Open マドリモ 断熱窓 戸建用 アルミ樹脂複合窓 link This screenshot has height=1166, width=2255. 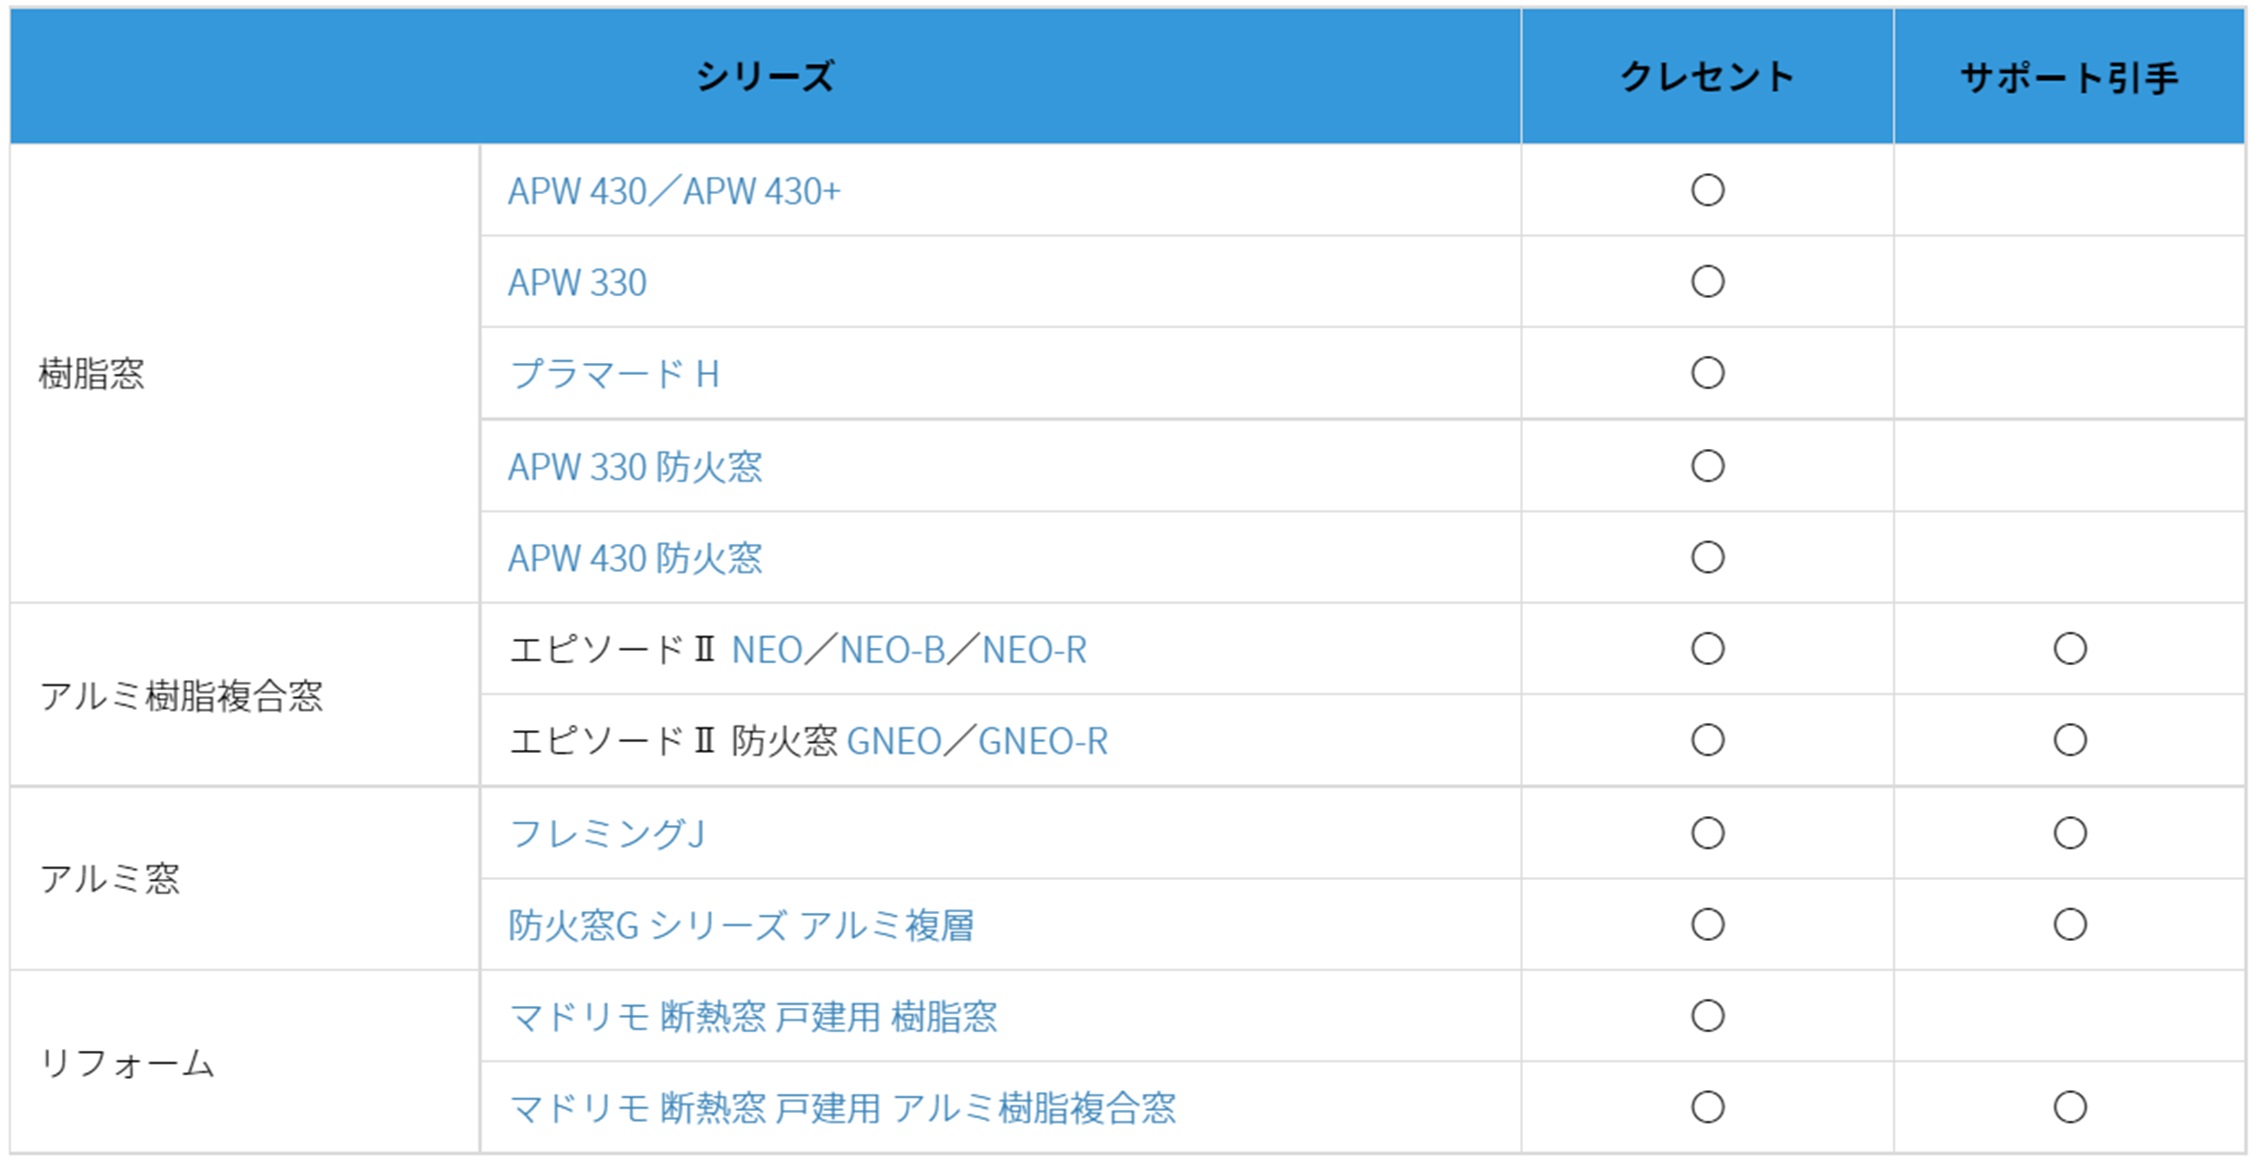click(x=842, y=1108)
